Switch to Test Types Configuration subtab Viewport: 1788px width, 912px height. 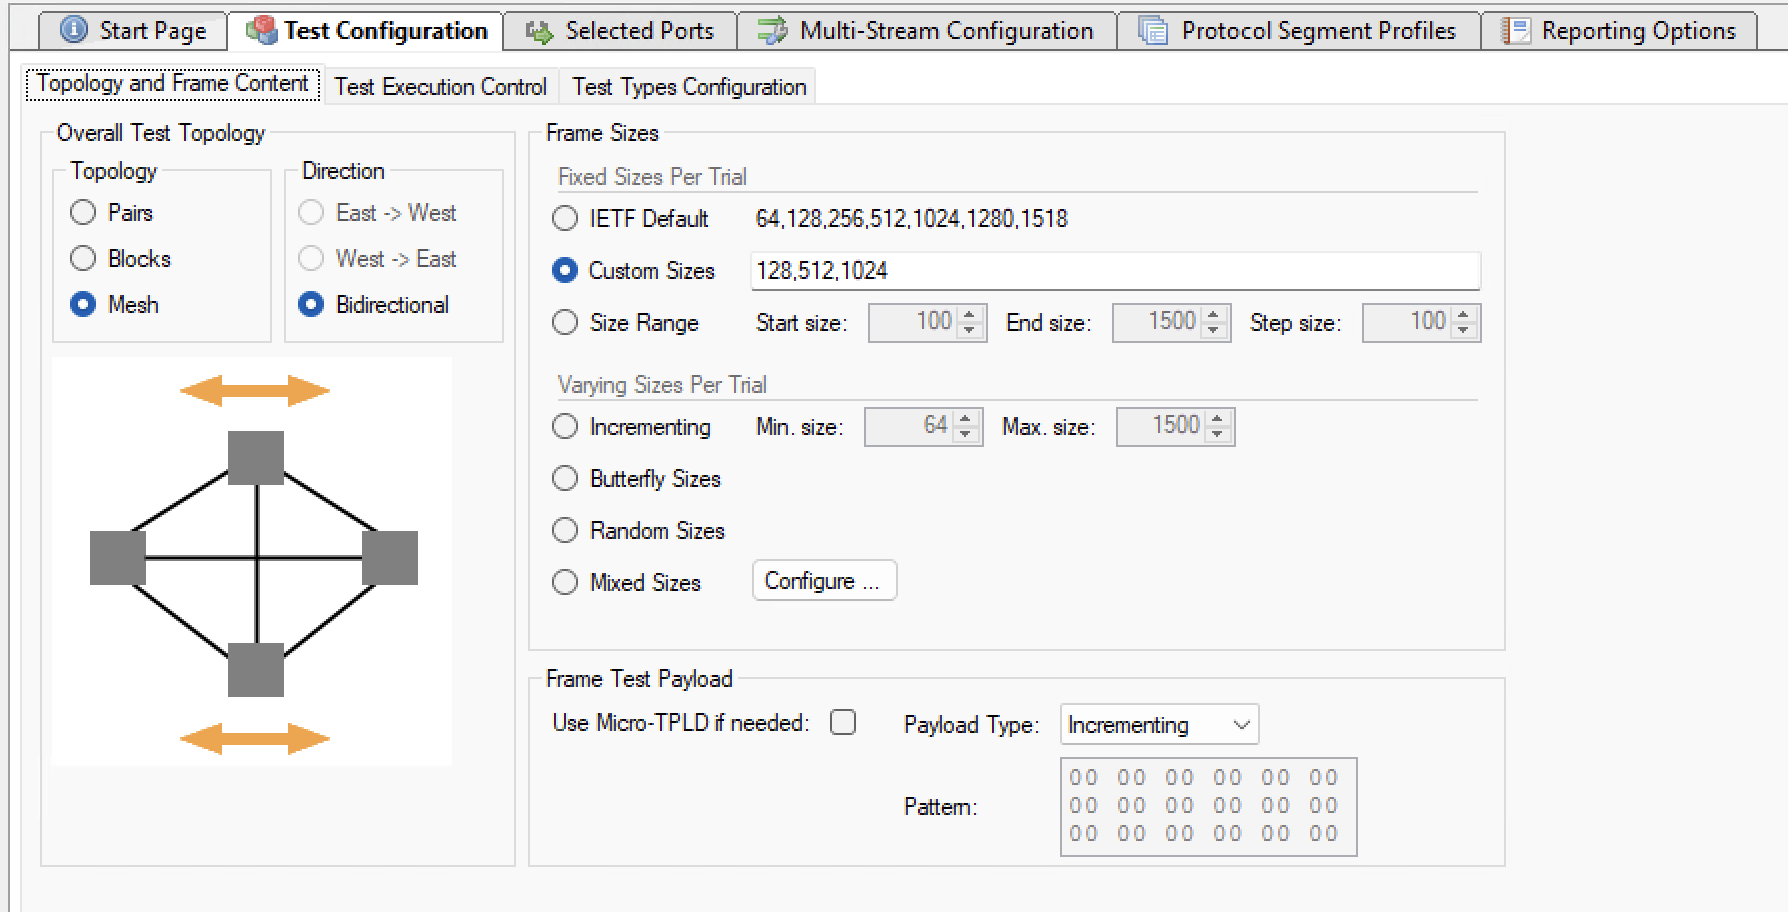click(x=689, y=87)
